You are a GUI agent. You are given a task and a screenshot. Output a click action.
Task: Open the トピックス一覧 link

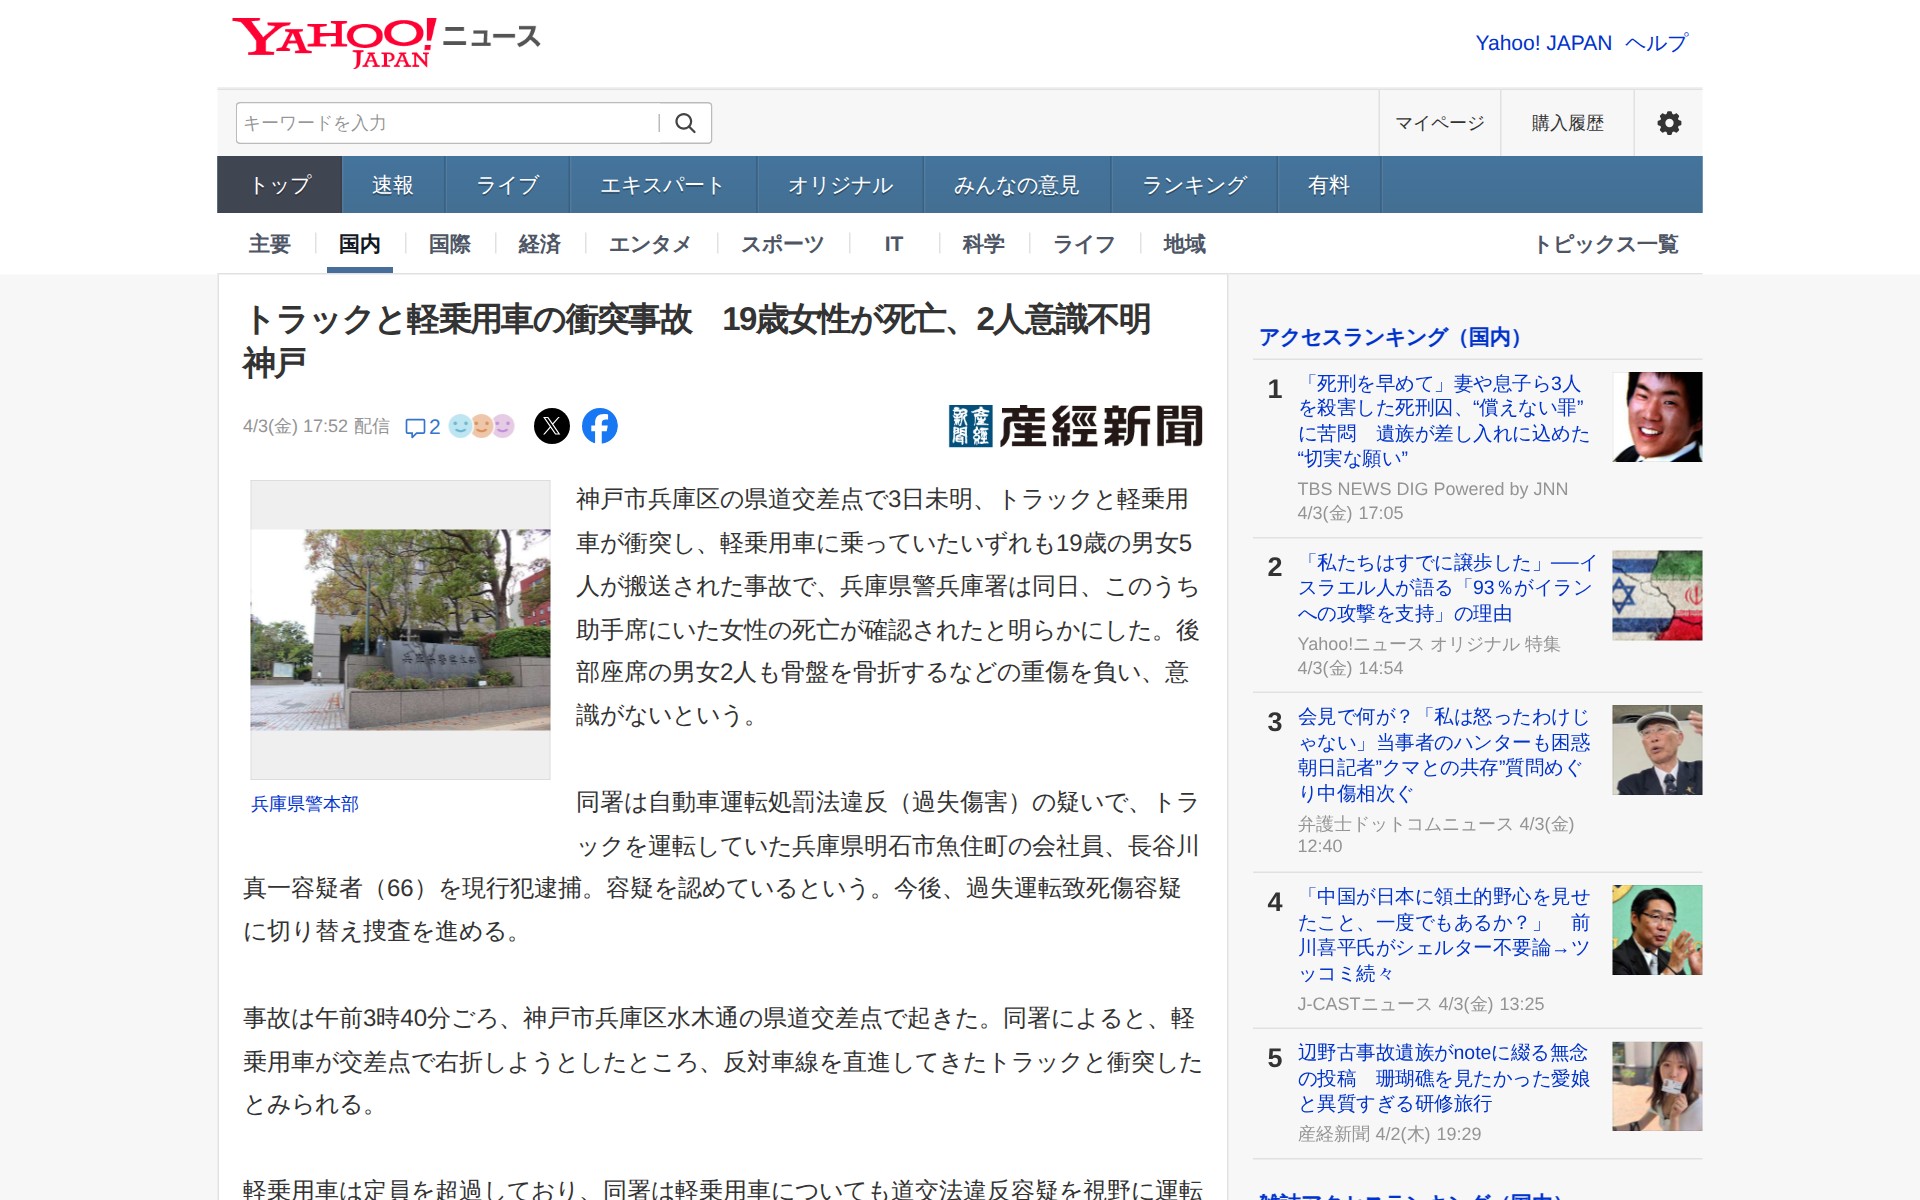point(1609,243)
